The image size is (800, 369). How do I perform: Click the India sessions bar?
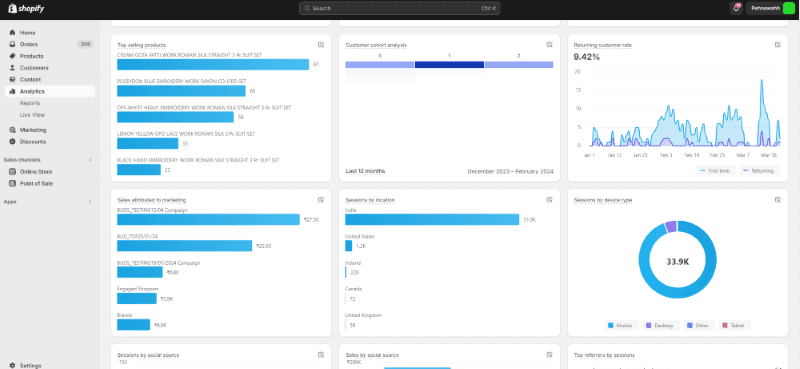pyautogui.click(x=432, y=219)
